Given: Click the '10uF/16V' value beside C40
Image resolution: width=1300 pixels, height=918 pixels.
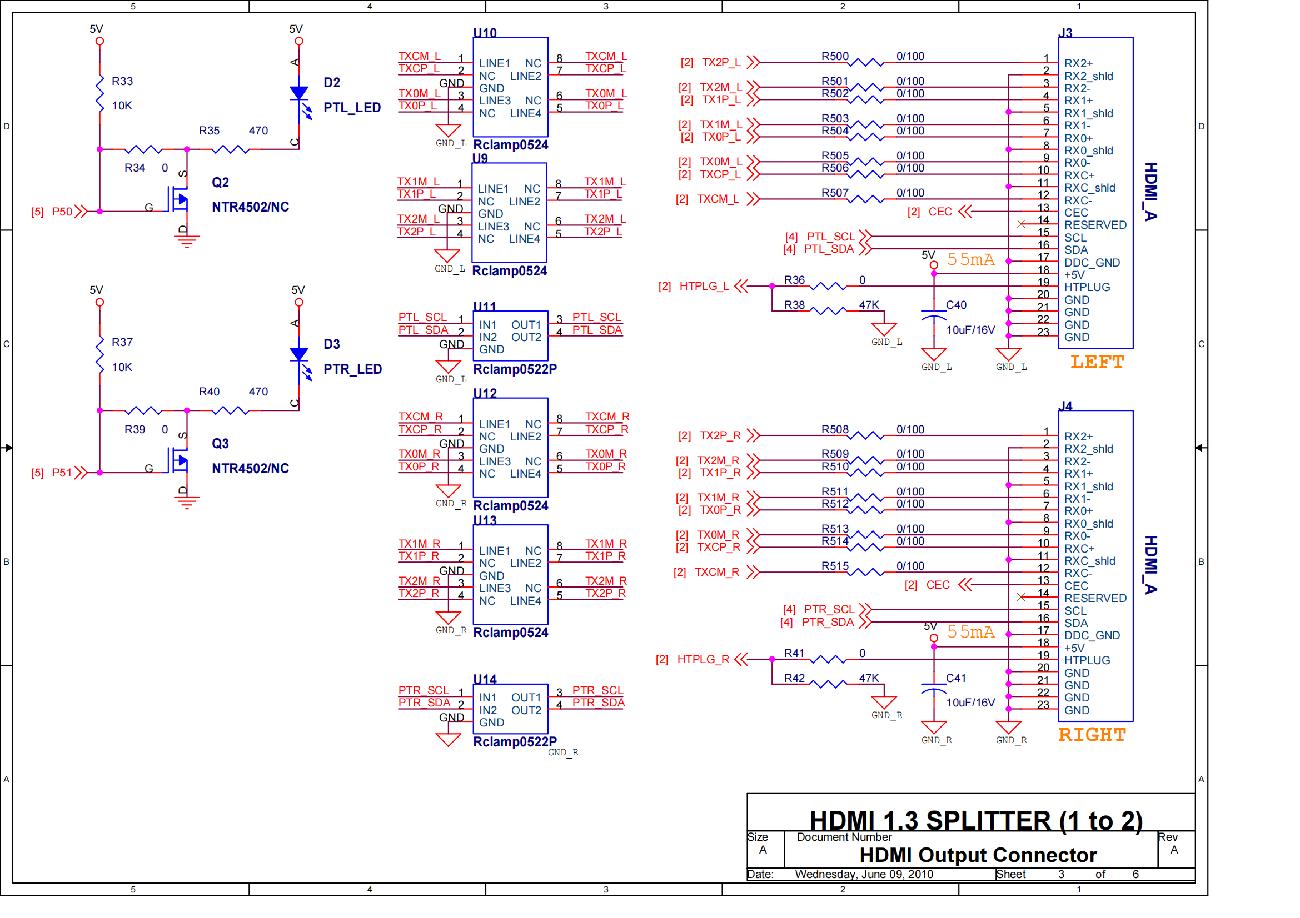Looking at the screenshot, I should pos(973,329).
